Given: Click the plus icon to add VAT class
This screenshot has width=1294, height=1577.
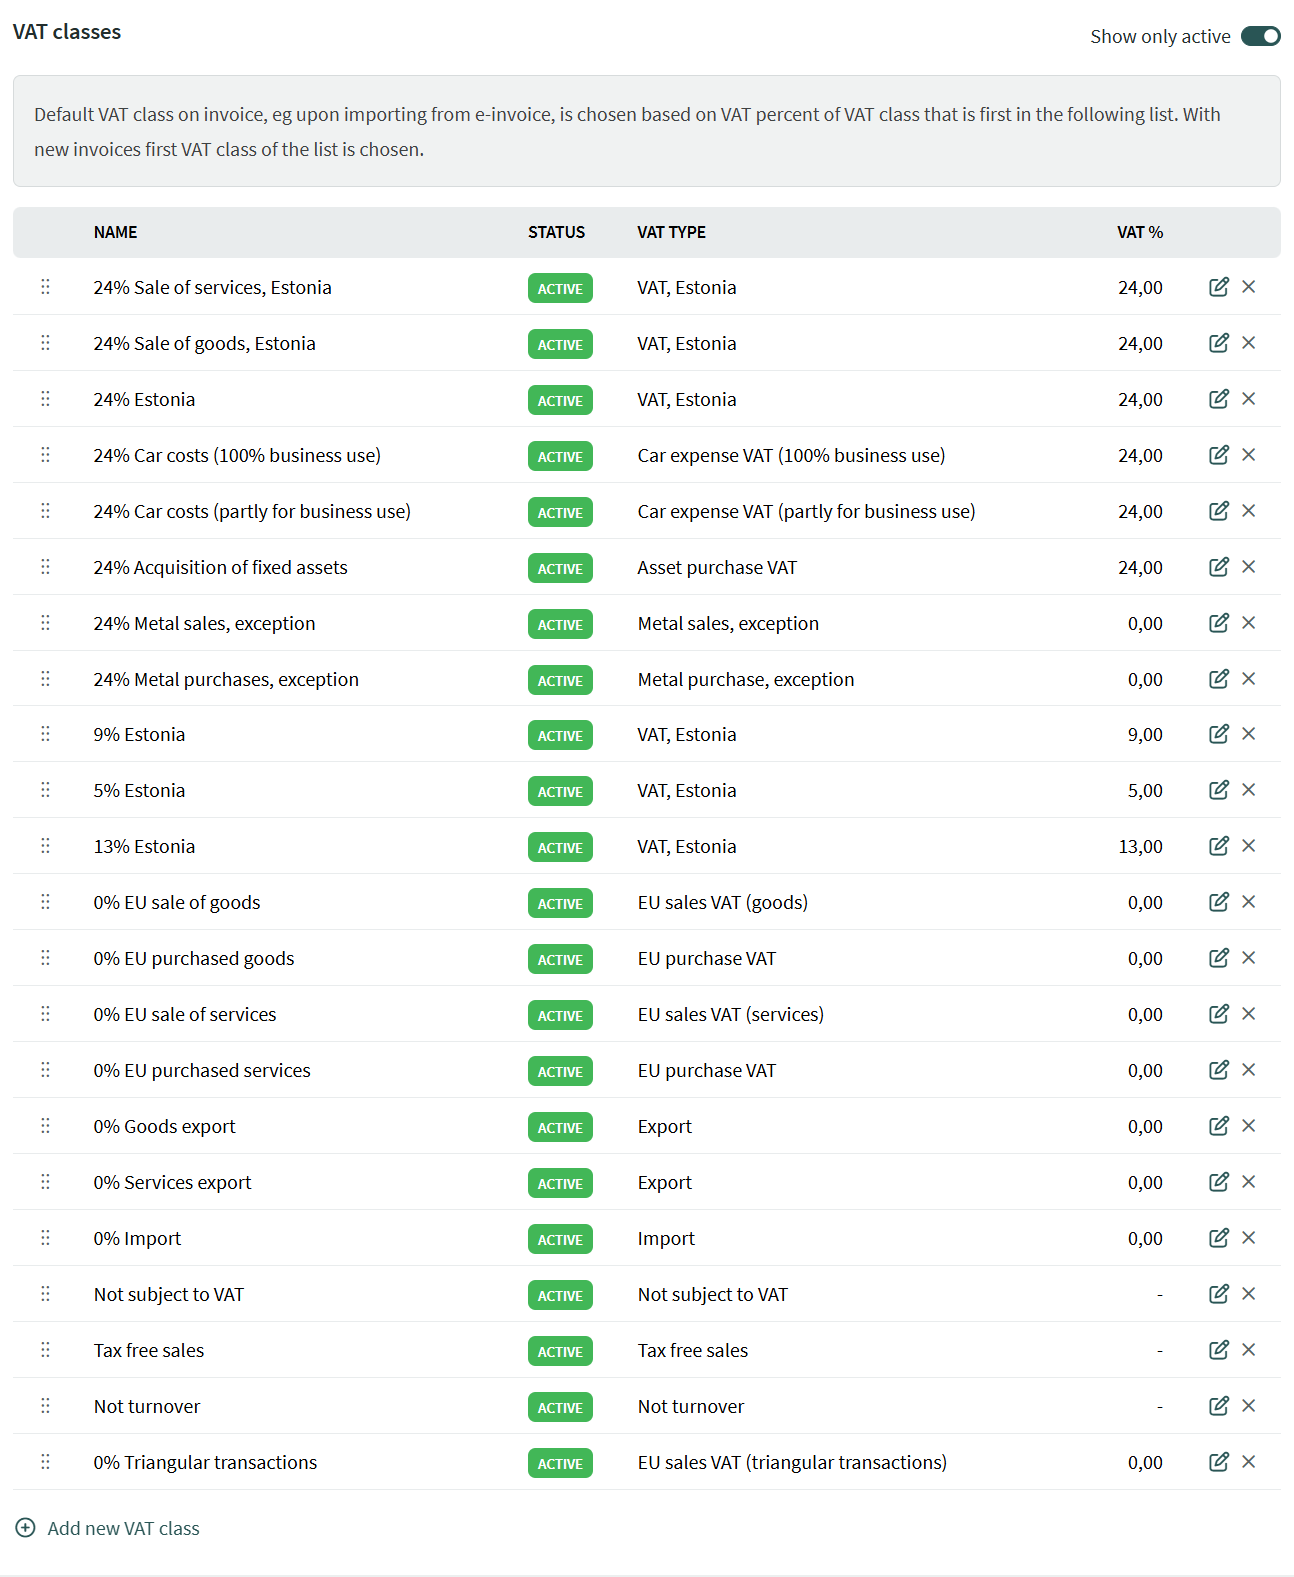Looking at the screenshot, I should (x=26, y=1528).
